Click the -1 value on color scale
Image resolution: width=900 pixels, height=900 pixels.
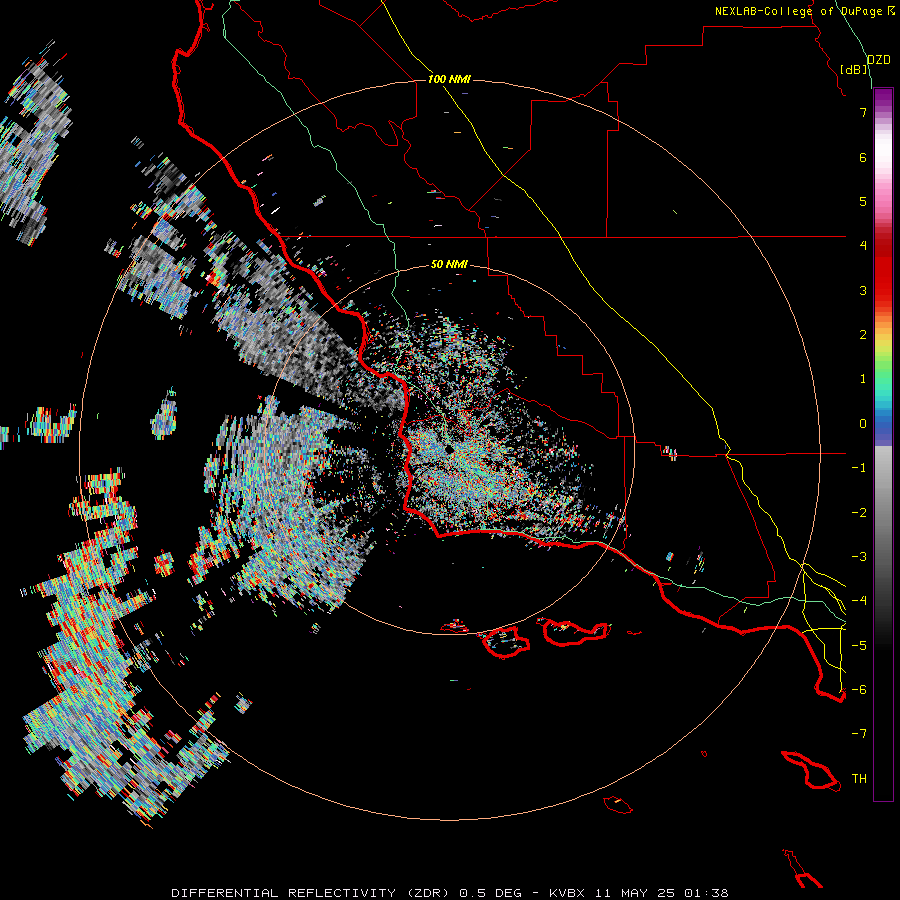(x=859, y=468)
